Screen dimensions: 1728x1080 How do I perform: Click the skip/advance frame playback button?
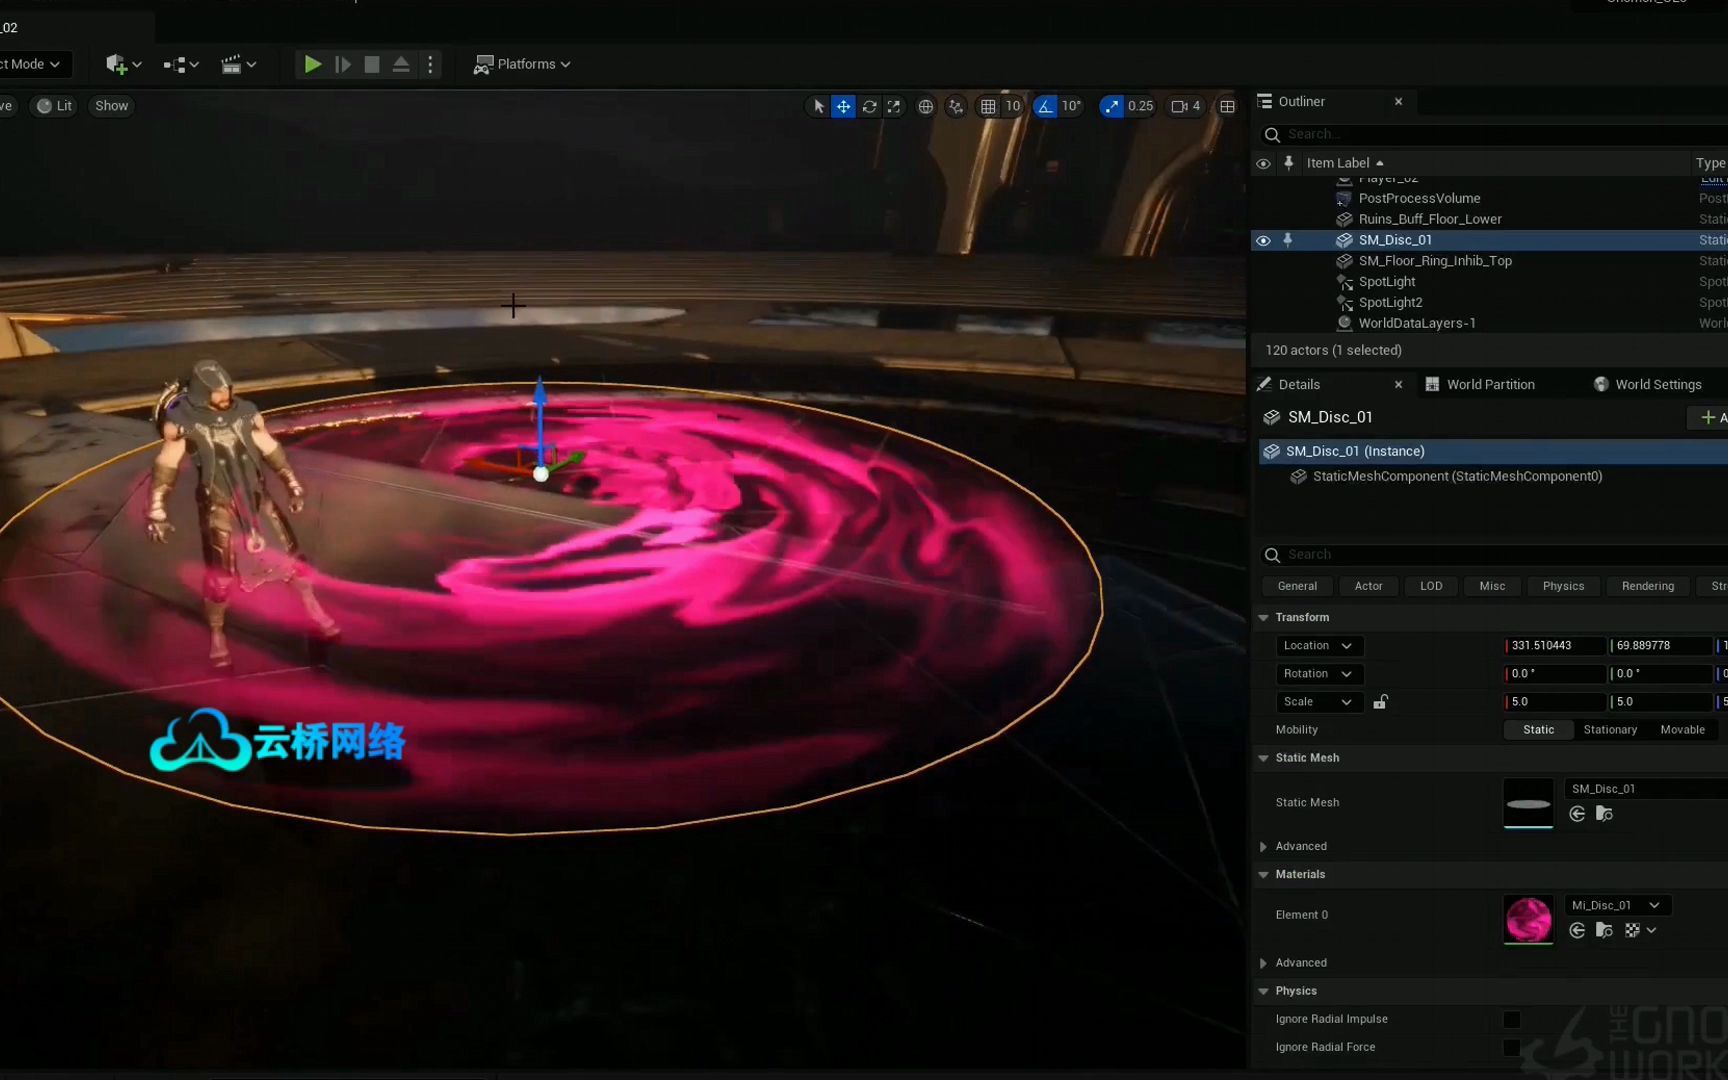click(342, 64)
